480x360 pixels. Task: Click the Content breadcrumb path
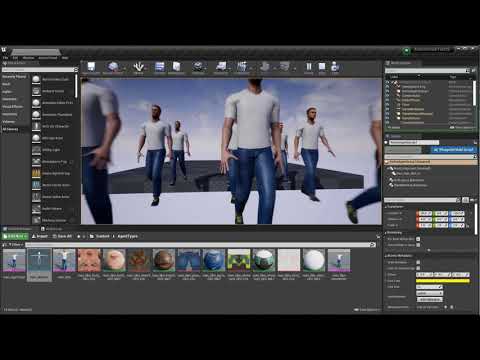[x=103, y=236]
